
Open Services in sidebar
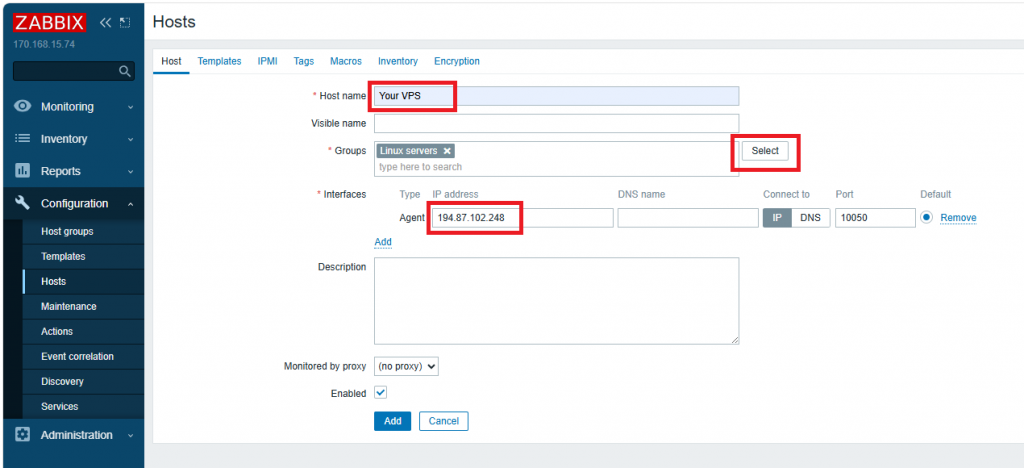click(x=83, y=406)
